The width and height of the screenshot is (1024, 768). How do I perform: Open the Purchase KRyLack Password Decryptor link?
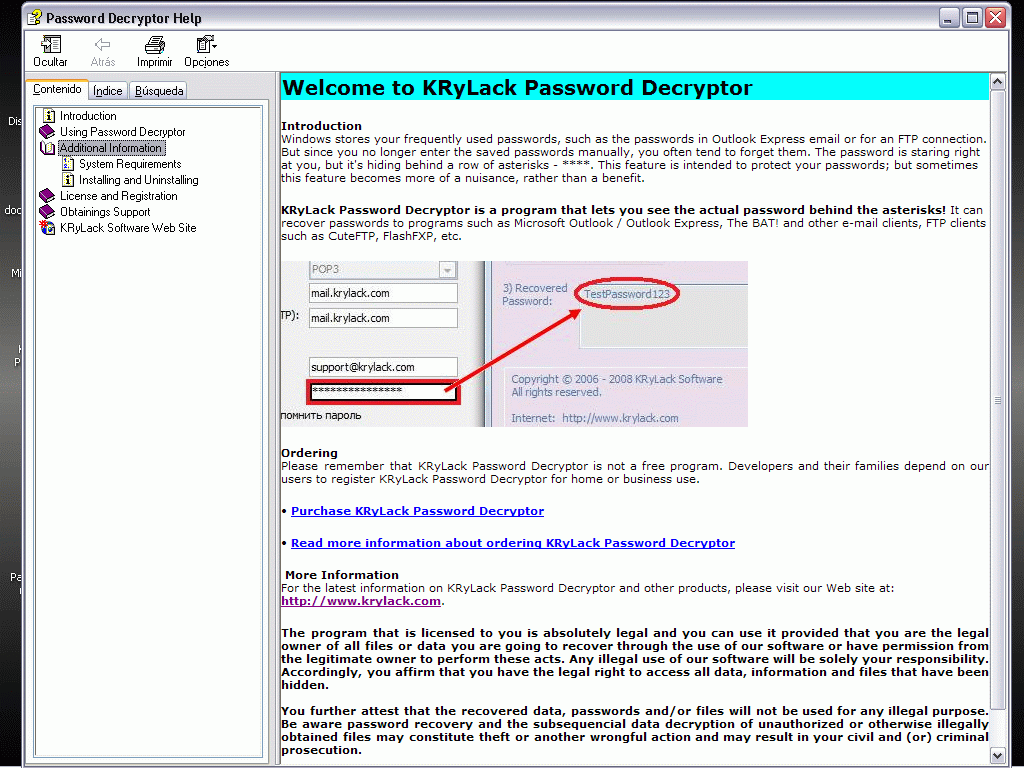(x=417, y=511)
